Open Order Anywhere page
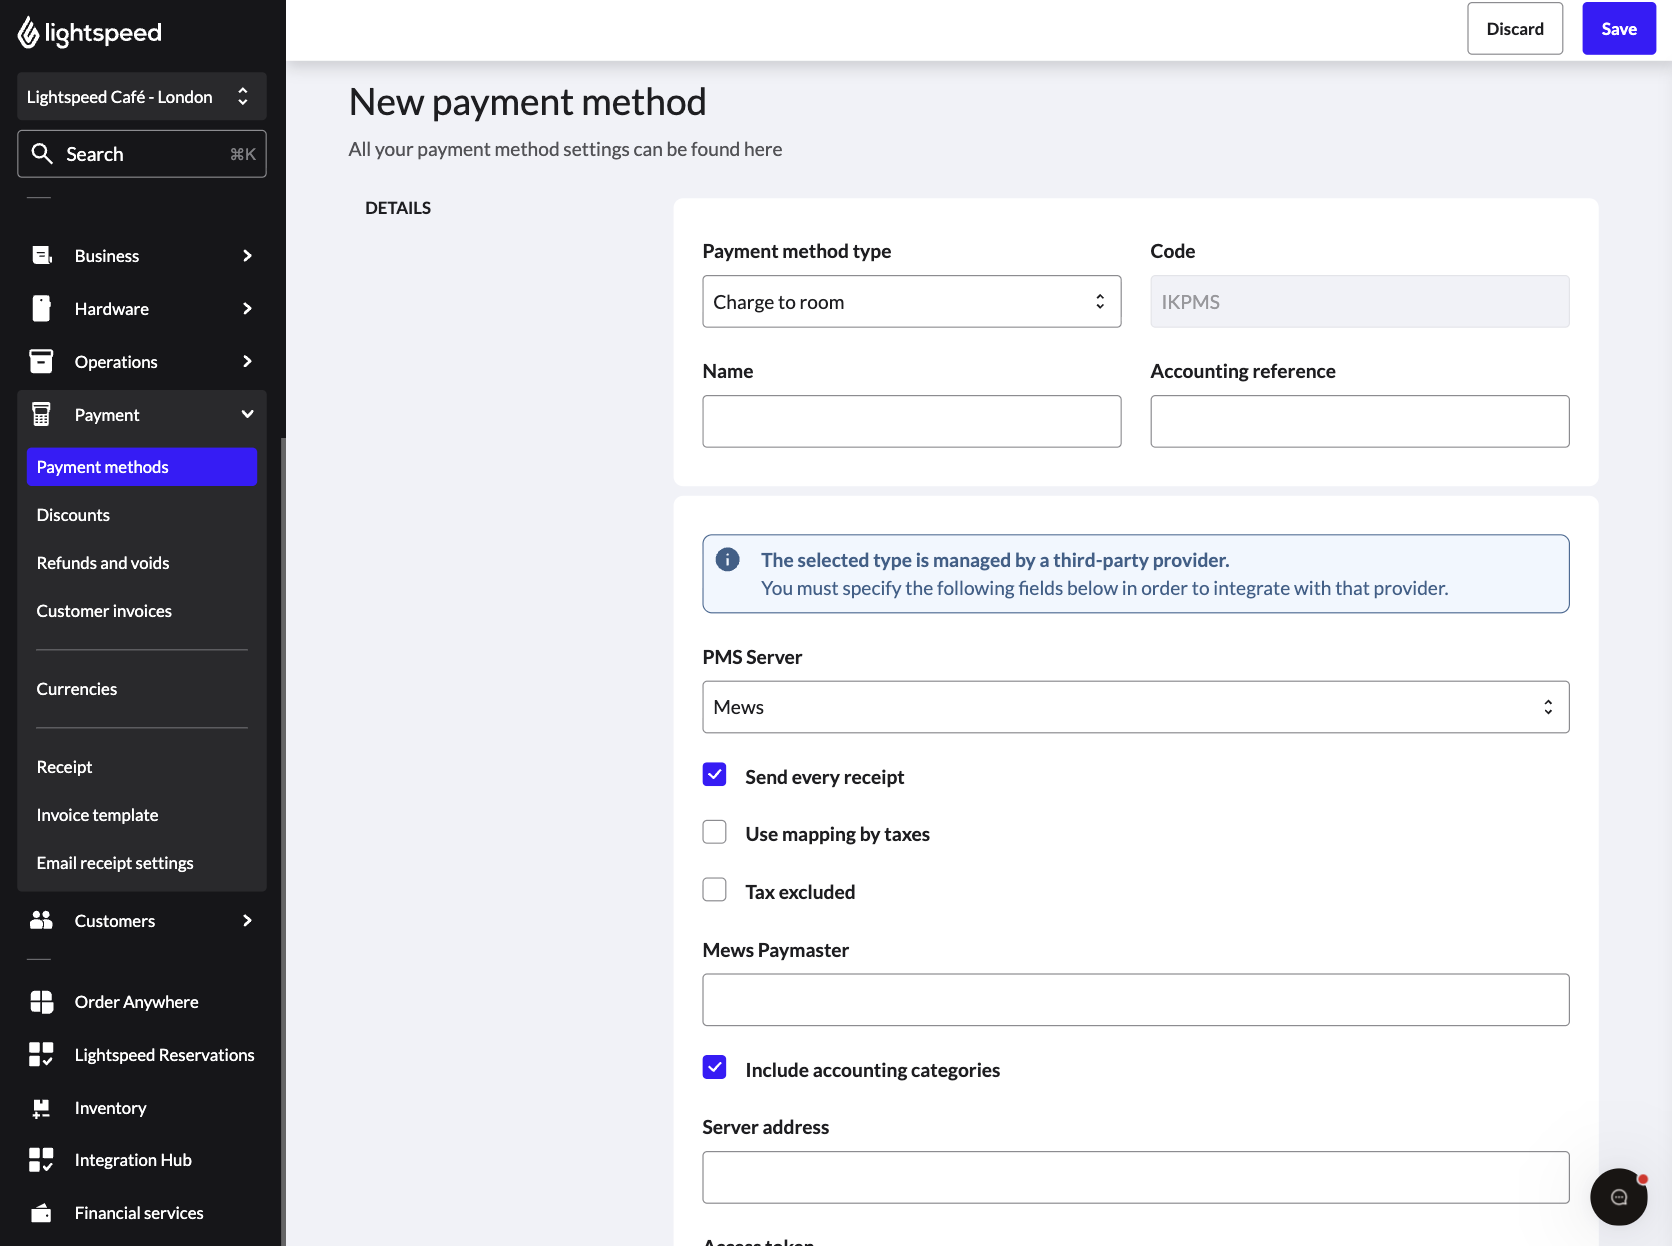This screenshot has width=1672, height=1246. click(x=136, y=1001)
